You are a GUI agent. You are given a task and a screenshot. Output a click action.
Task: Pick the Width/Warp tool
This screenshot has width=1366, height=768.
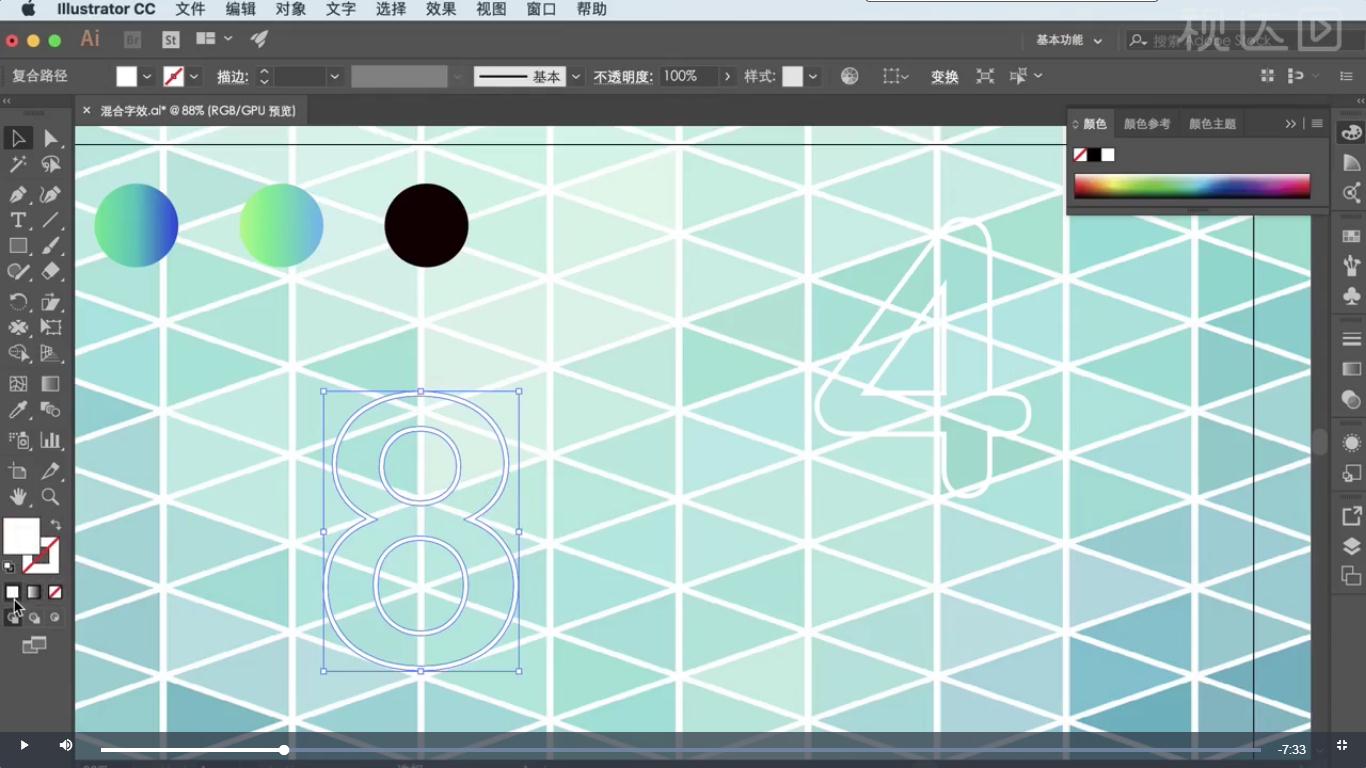[18, 328]
